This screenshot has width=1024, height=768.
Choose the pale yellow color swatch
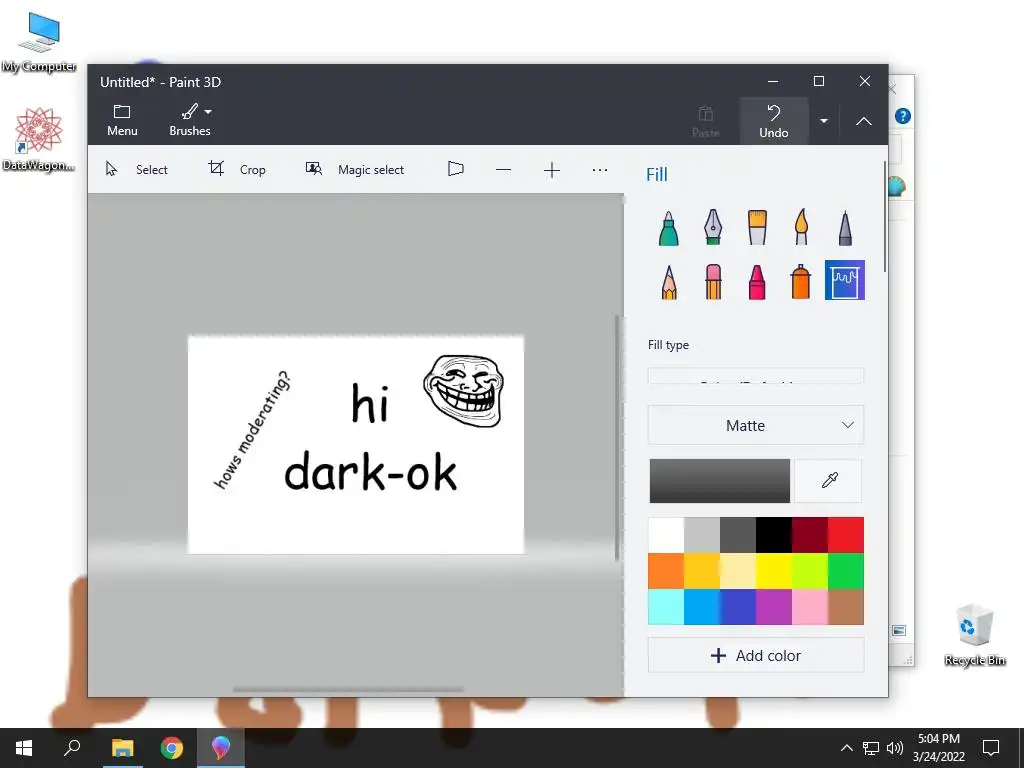point(738,571)
